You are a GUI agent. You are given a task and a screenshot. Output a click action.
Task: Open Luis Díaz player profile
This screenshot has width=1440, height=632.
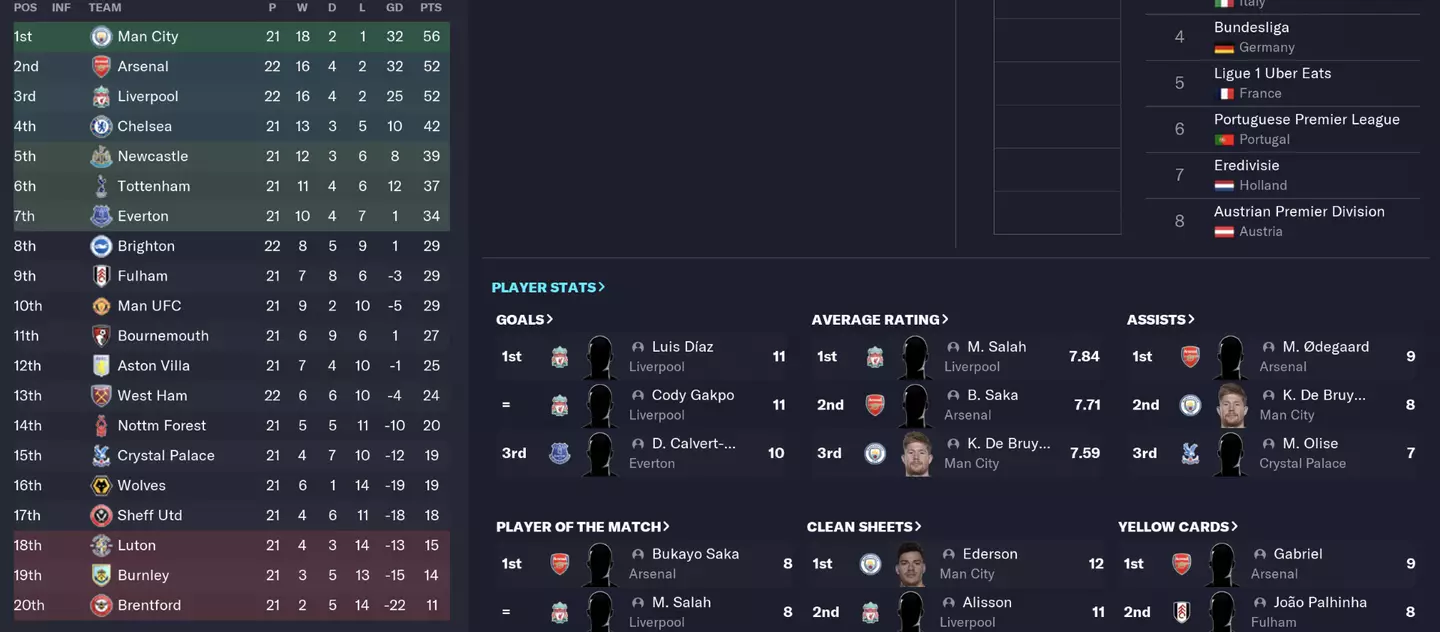tap(682, 347)
